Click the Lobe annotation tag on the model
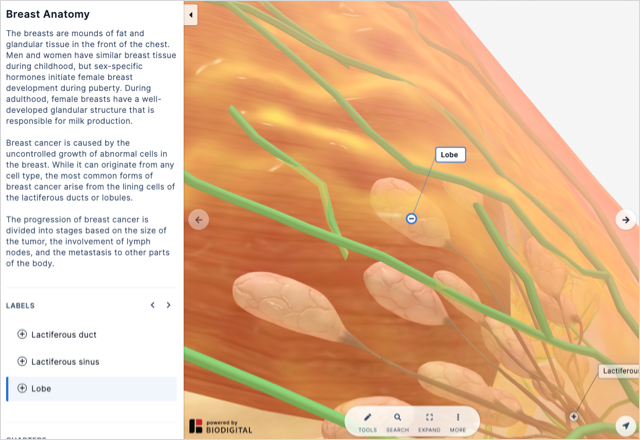The width and height of the screenshot is (640, 440). pos(450,155)
